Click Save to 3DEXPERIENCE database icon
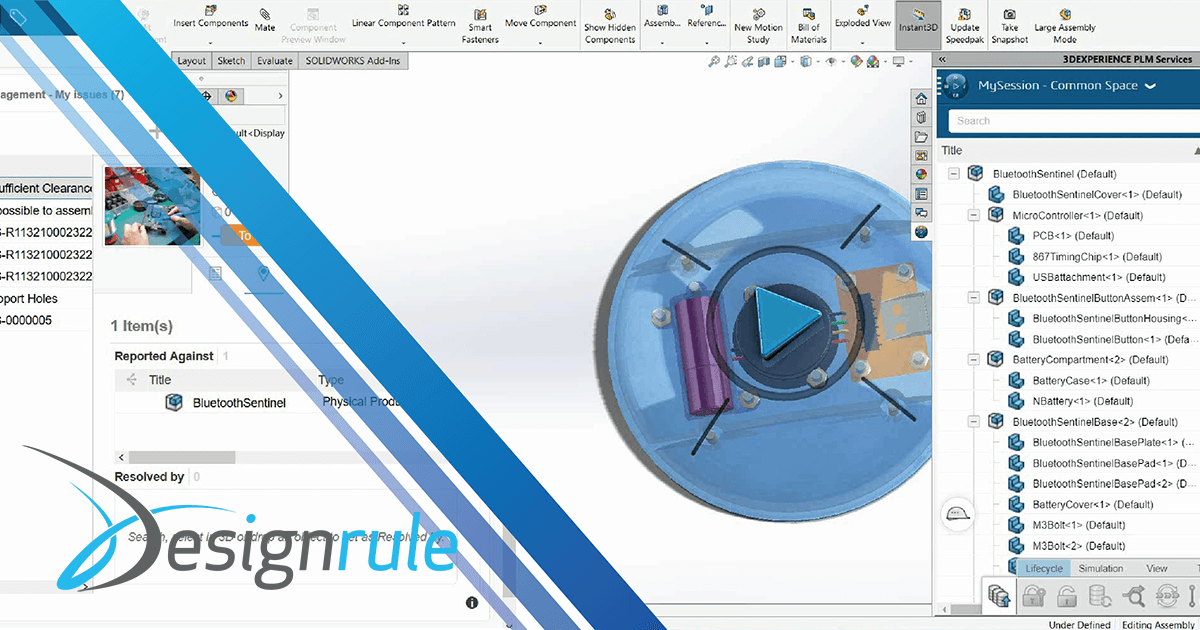This screenshot has width=1200, height=630. (x=999, y=597)
